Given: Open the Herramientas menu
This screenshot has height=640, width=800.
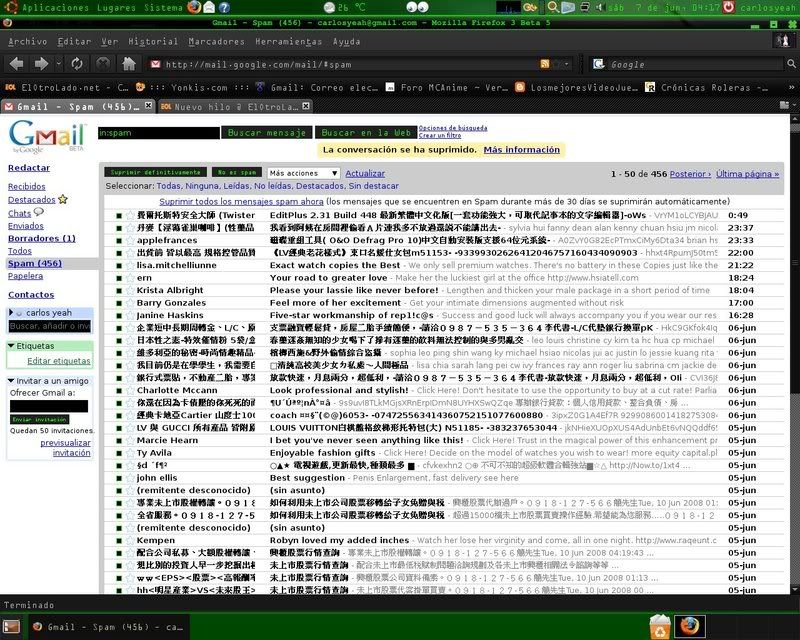Looking at the screenshot, I should [x=289, y=41].
